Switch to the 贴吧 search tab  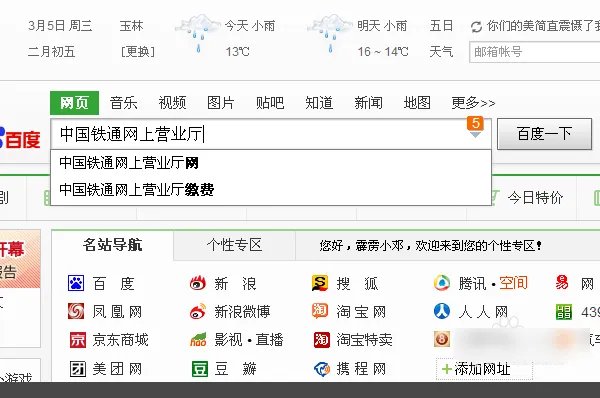270,103
